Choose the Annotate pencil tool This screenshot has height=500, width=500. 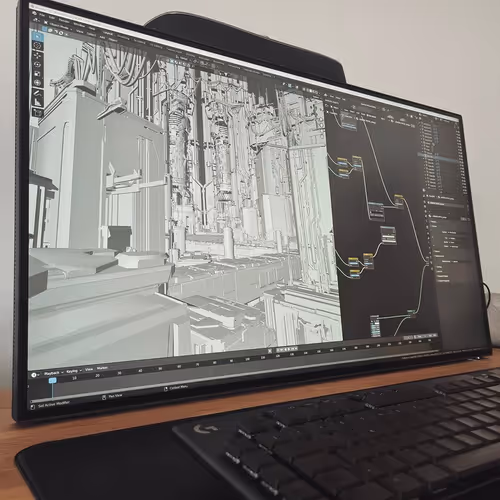[x=38, y=93]
